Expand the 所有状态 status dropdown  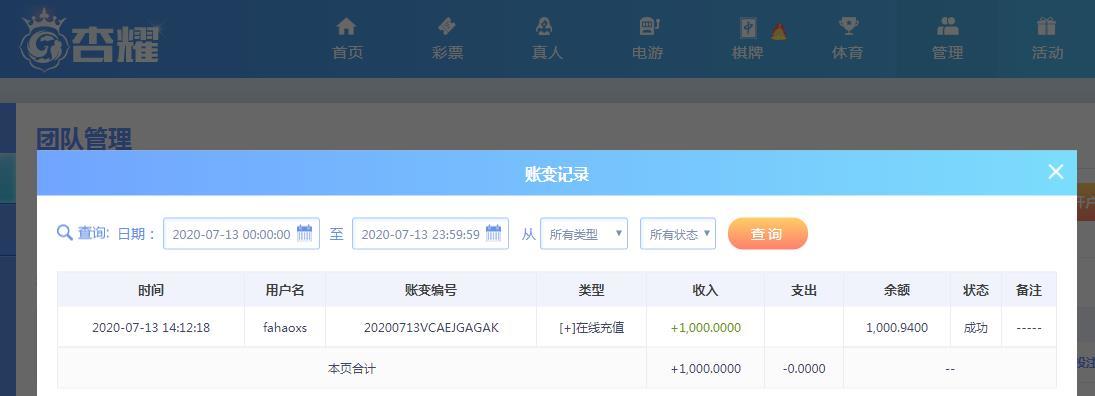tap(678, 234)
